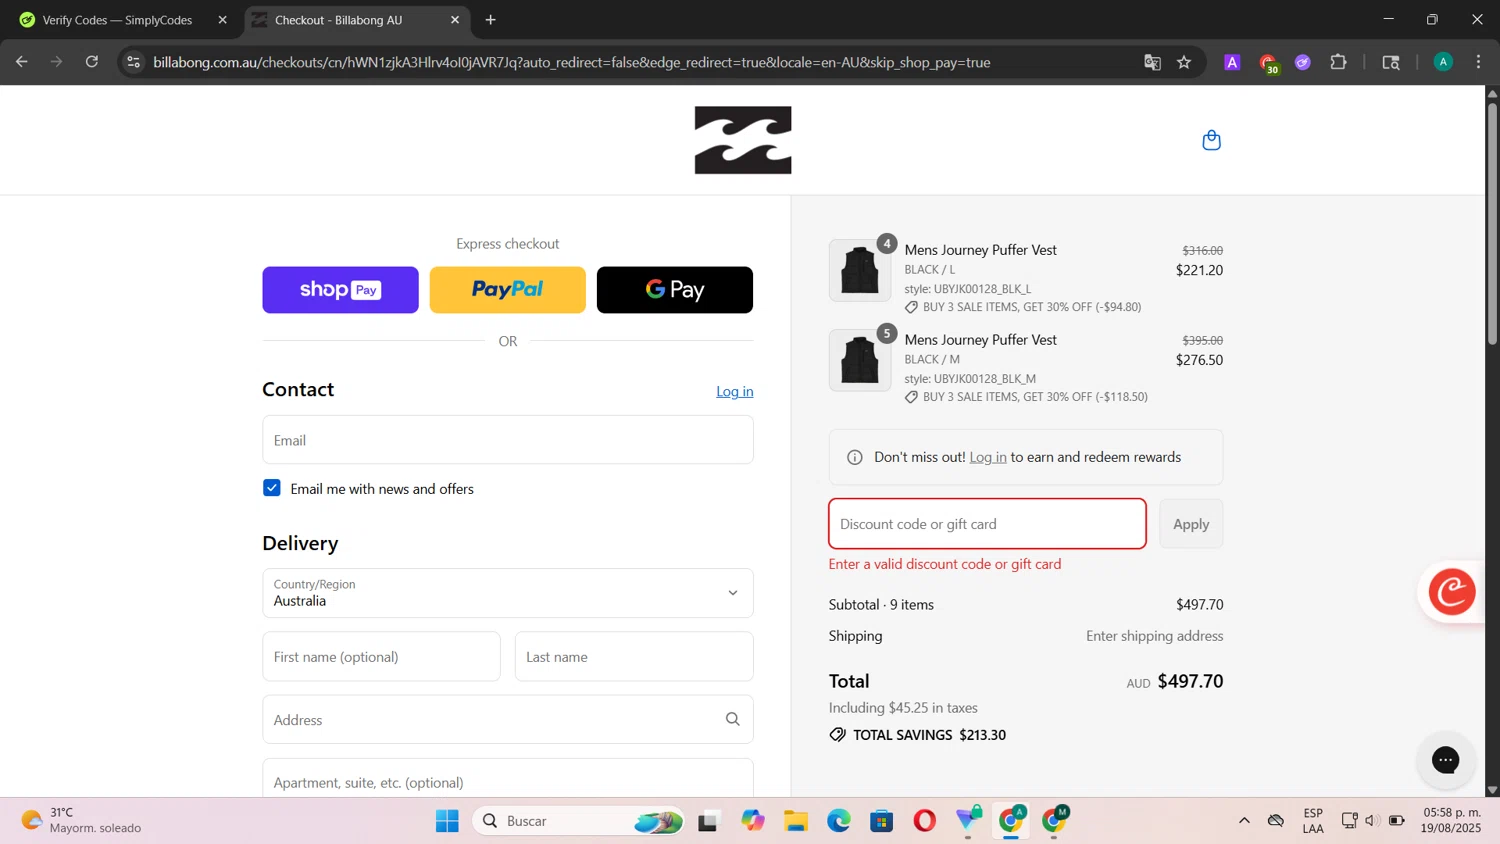Focus the First name optional field
The height and width of the screenshot is (844, 1500).
tap(381, 657)
